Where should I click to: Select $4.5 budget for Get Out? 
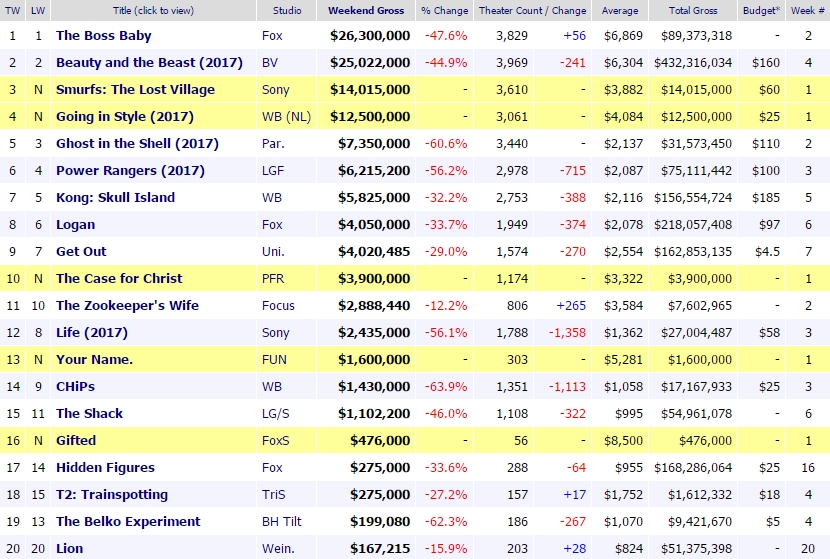pyautogui.click(x=768, y=251)
